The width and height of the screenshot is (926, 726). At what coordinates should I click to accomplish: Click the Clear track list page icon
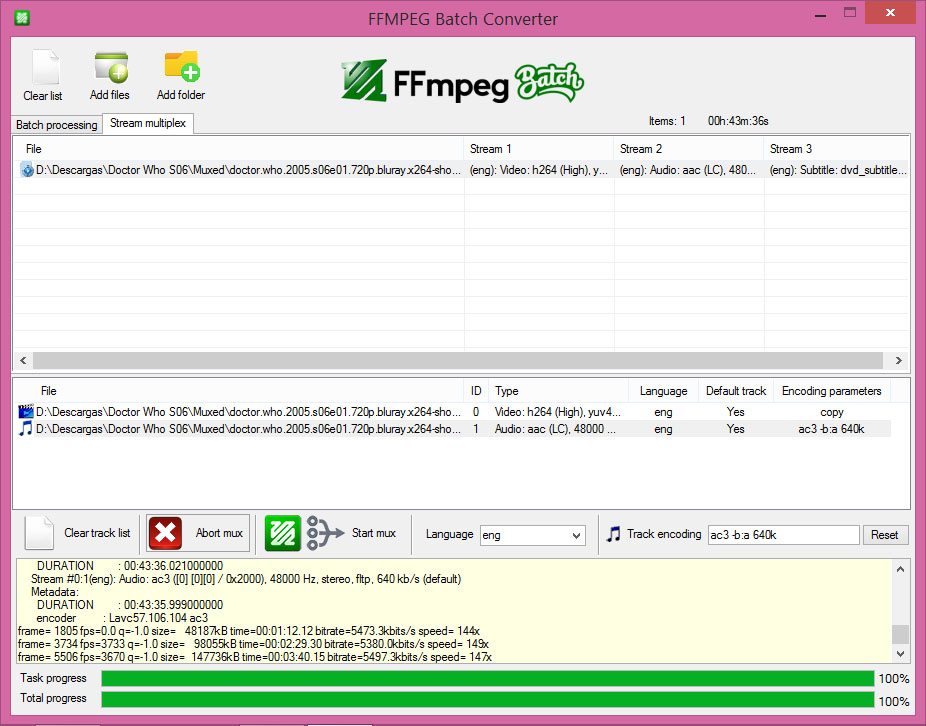click(39, 533)
